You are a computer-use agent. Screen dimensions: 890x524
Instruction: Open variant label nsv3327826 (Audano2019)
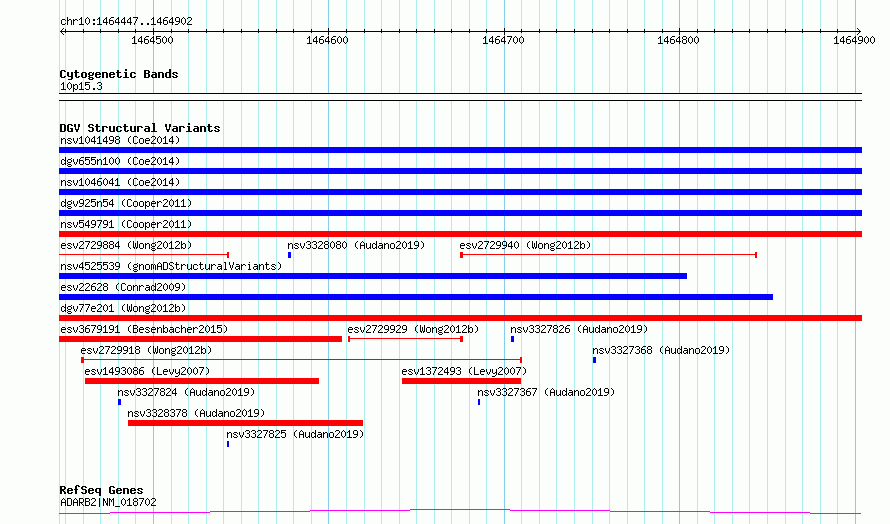coord(579,329)
